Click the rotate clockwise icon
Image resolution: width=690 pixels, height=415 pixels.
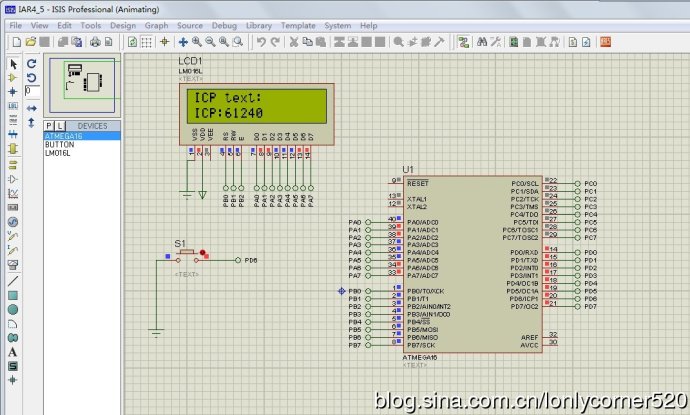point(32,62)
